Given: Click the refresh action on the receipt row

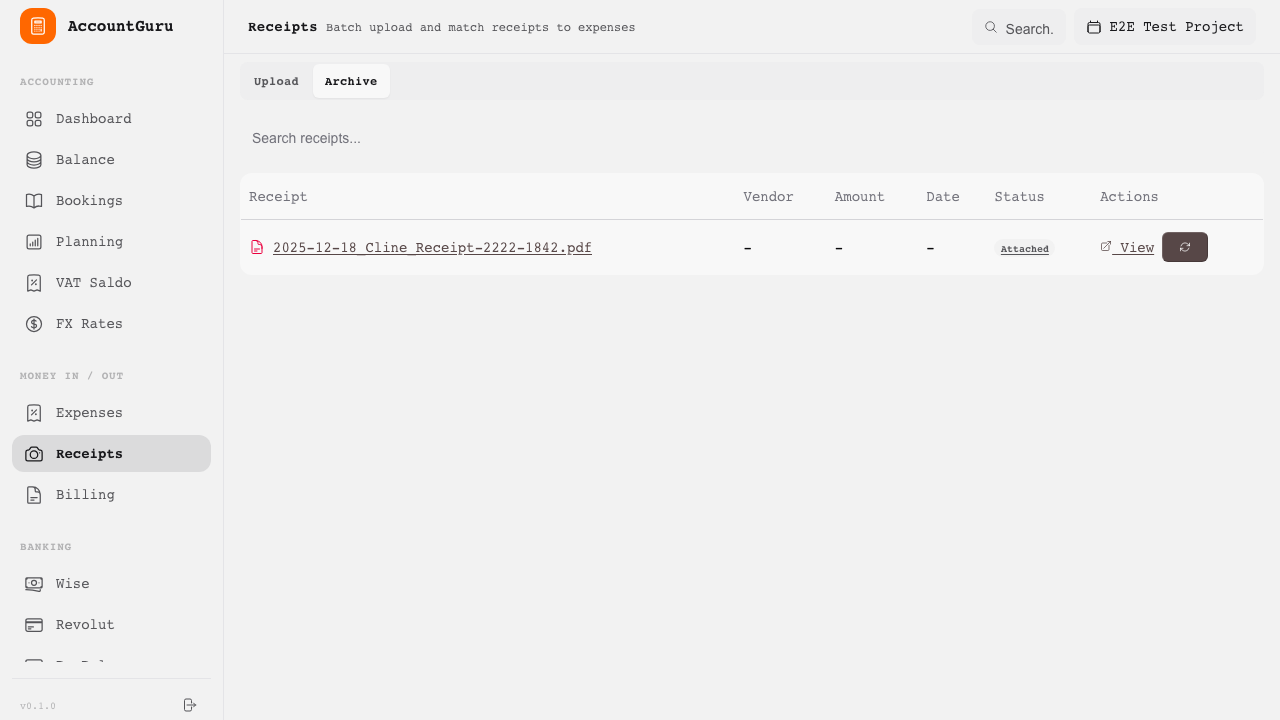Looking at the screenshot, I should point(1185,247).
